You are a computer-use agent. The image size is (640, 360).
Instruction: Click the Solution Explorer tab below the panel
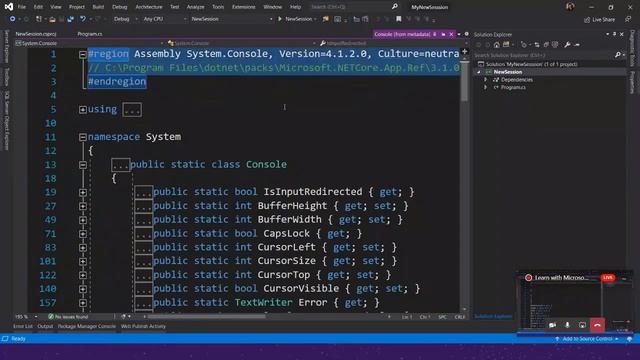coord(493,316)
